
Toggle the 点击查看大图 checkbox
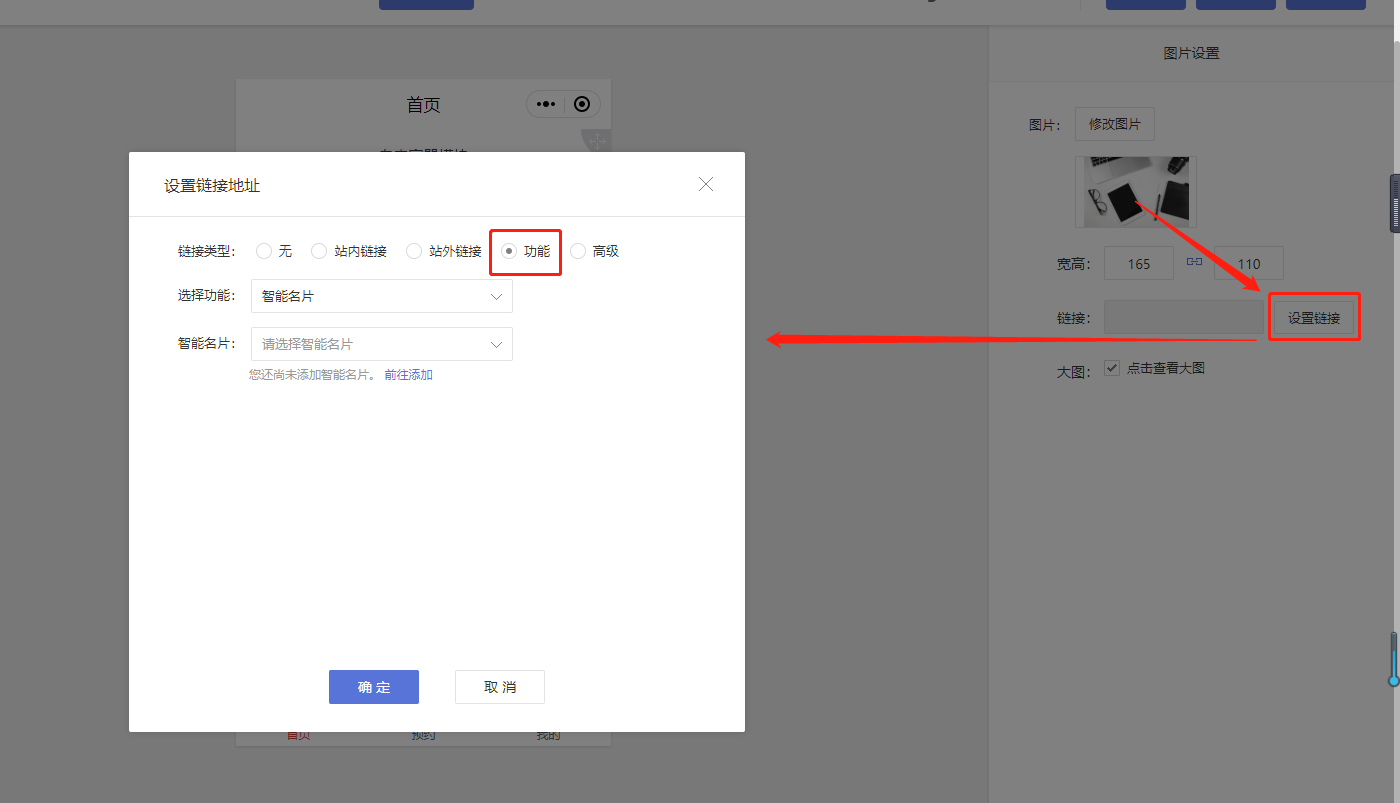(1112, 368)
